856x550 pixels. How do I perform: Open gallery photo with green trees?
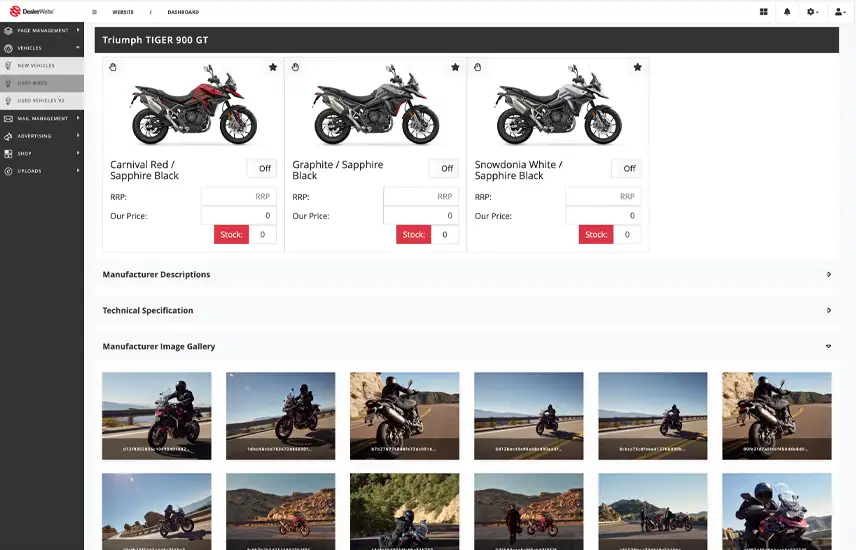(405, 512)
